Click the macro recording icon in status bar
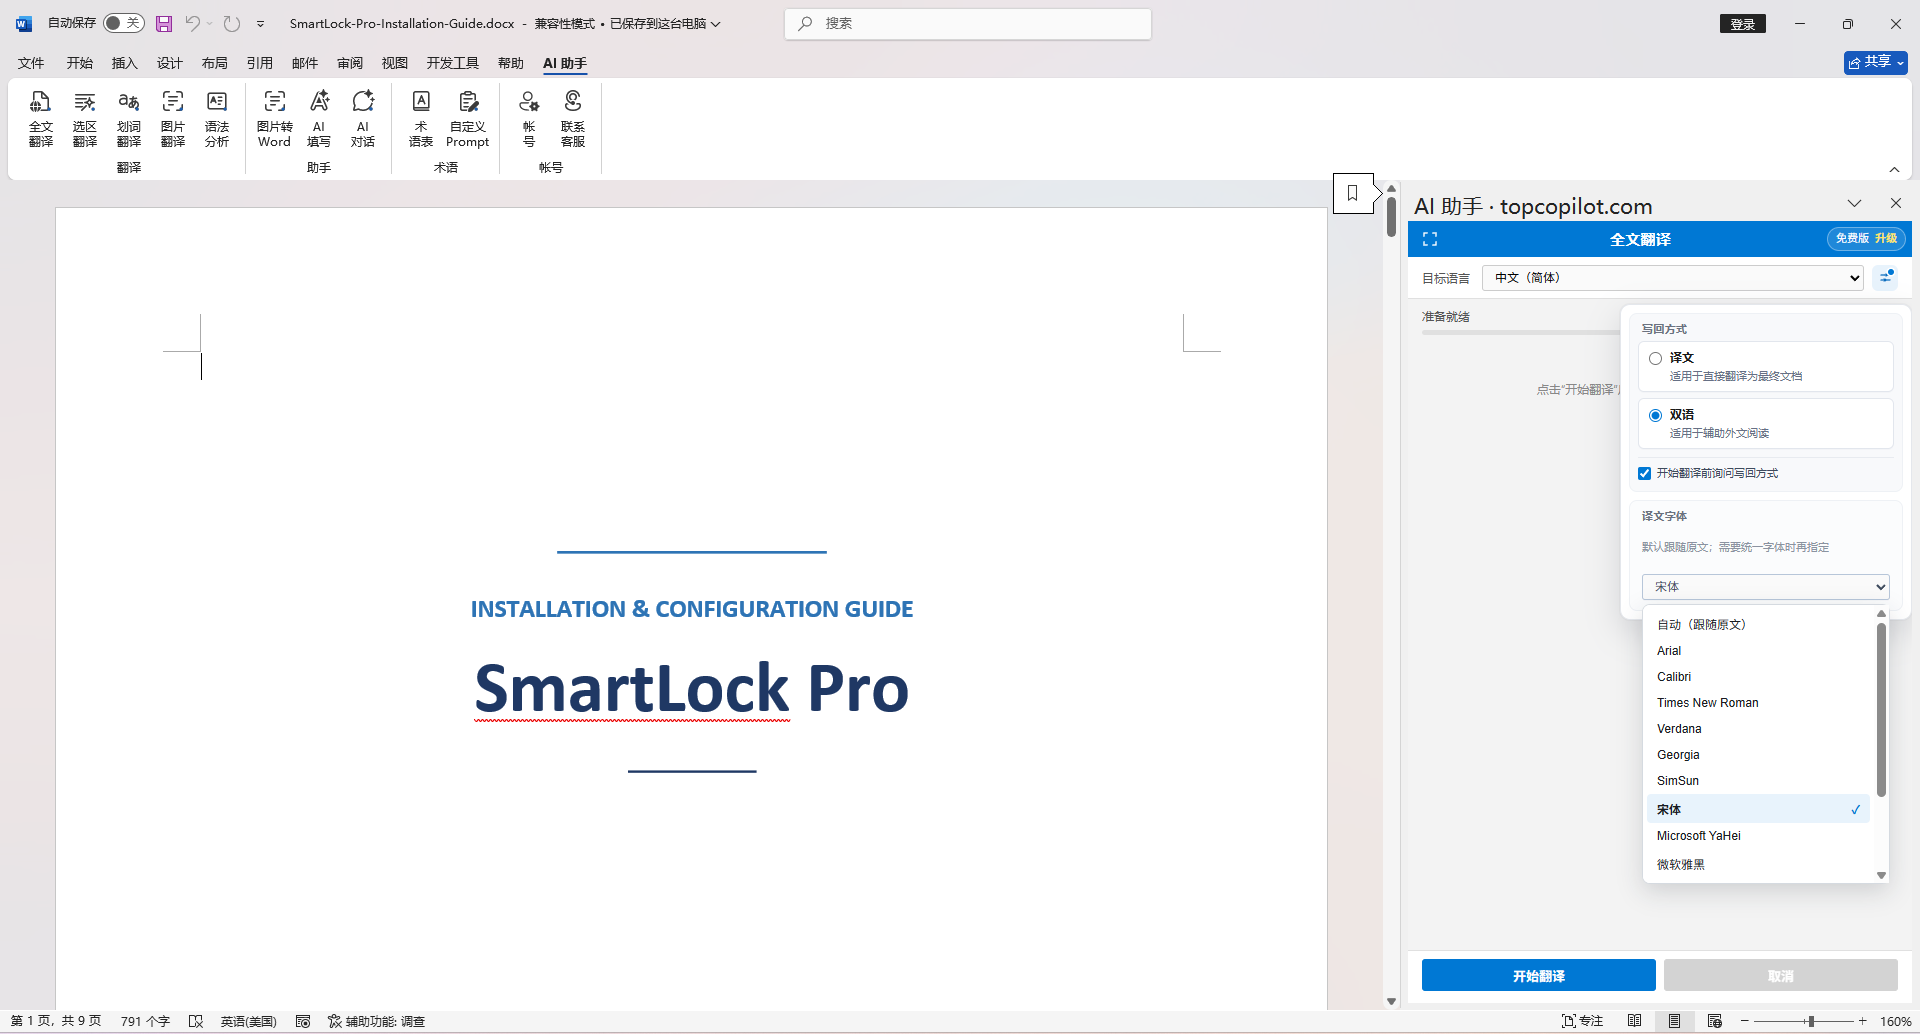This screenshot has height=1034, width=1920. 303,1021
